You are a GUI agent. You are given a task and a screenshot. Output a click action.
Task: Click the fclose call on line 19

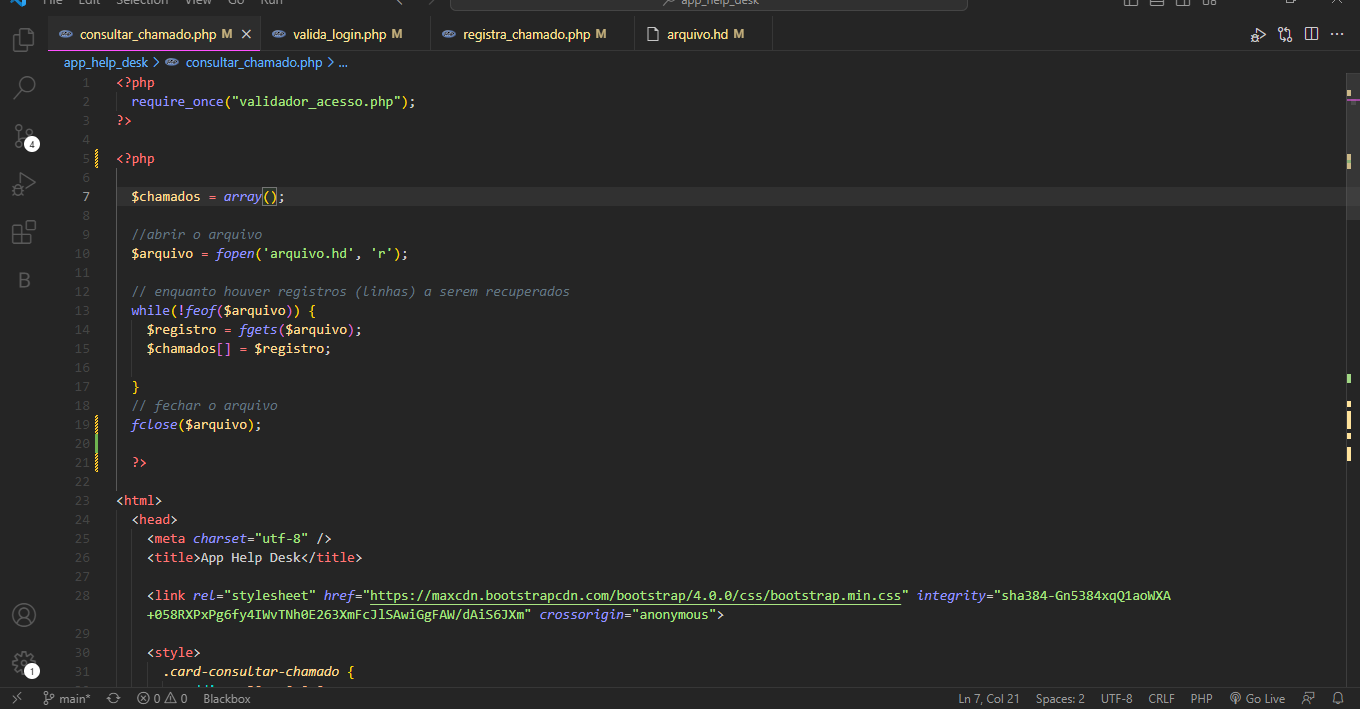[x=154, y=425]
